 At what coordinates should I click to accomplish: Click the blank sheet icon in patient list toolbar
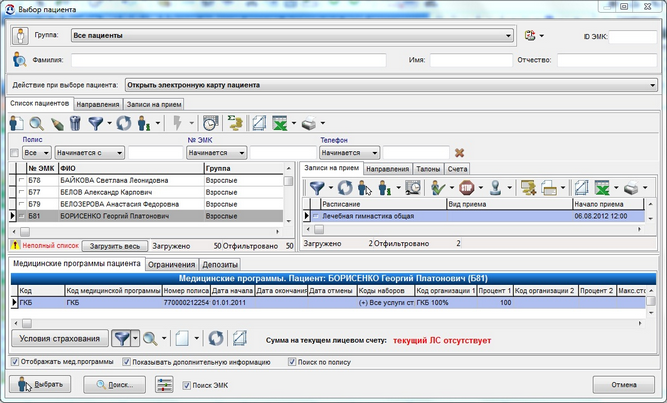[x=259, y=123]
